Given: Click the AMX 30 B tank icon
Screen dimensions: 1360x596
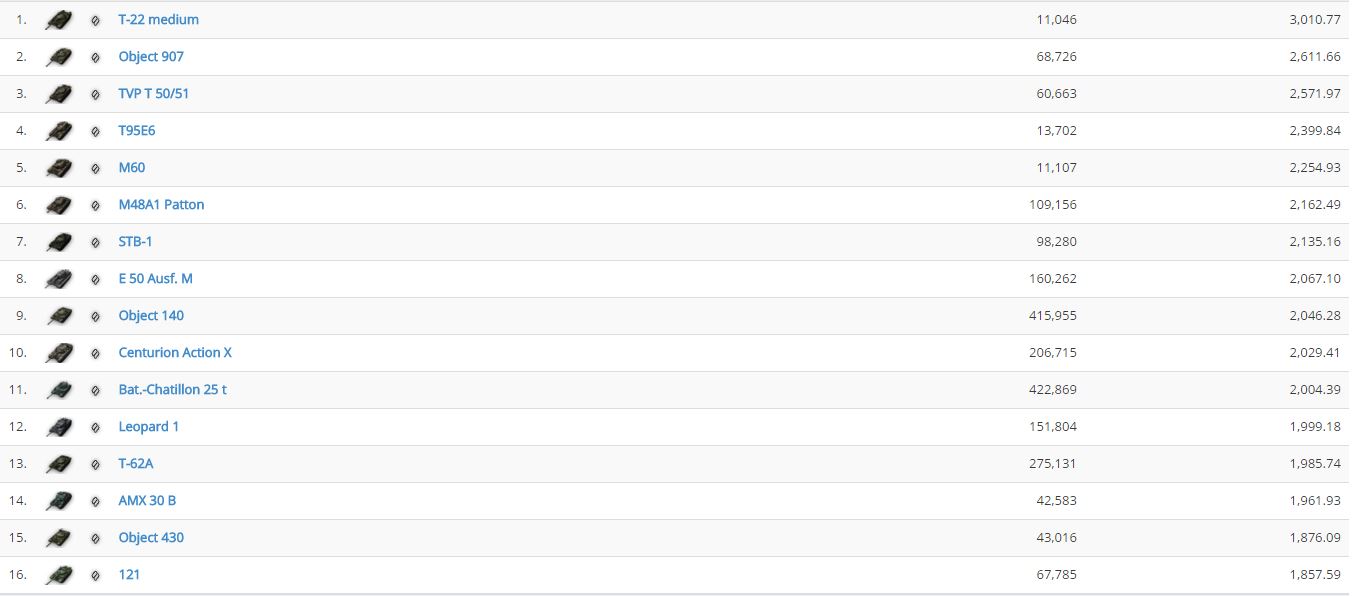Looking at the screenshot, I should [x=59, y=501].
